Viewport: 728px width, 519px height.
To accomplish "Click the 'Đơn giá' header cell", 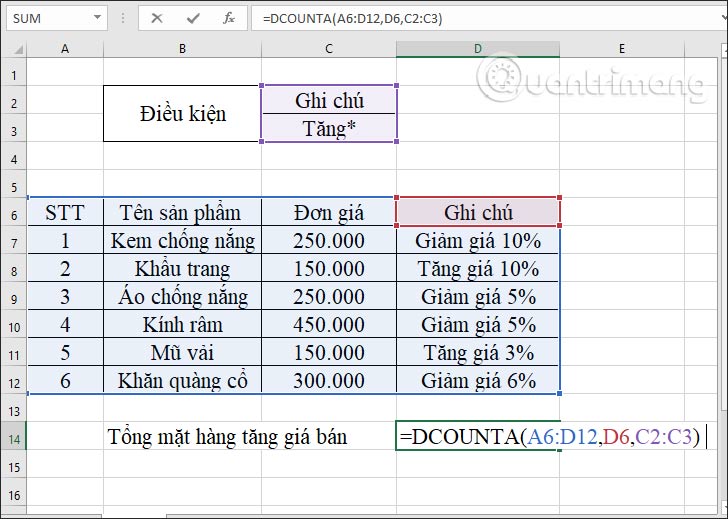I will click(329, 212).
